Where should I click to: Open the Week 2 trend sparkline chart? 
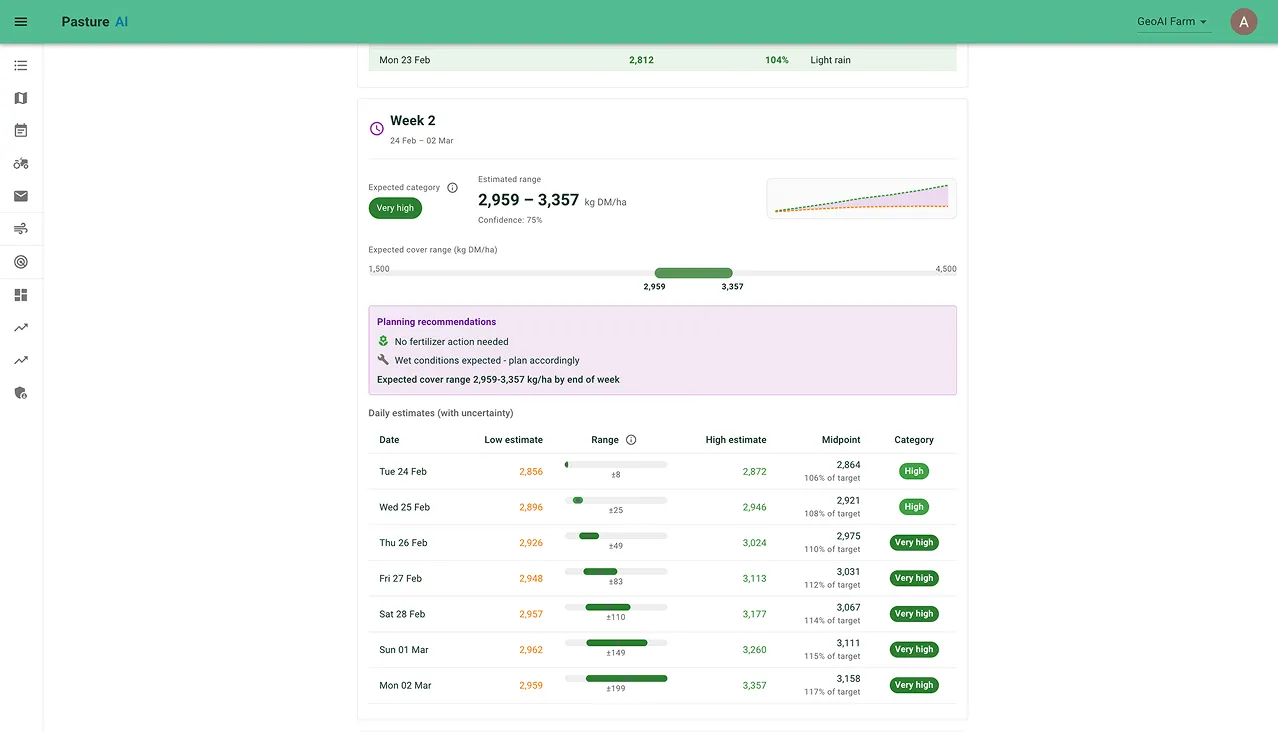point(861,198)
